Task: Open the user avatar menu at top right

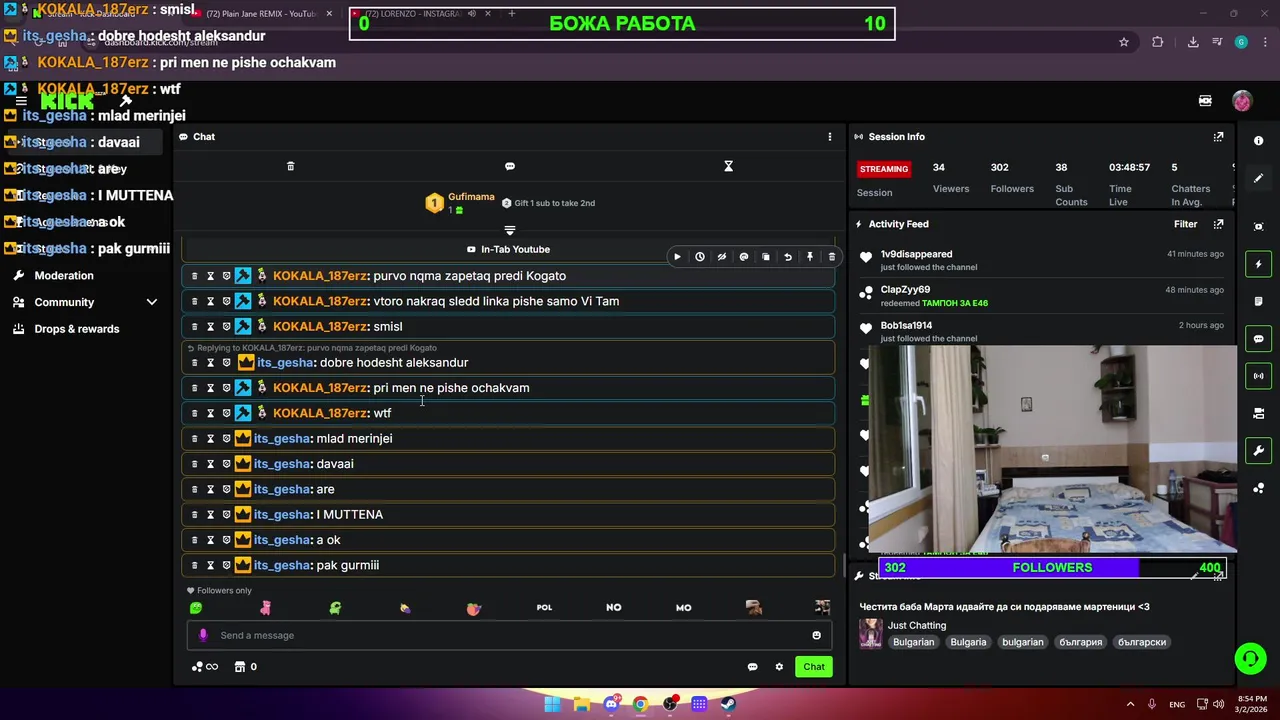Action: click(x=1242, y=101)
